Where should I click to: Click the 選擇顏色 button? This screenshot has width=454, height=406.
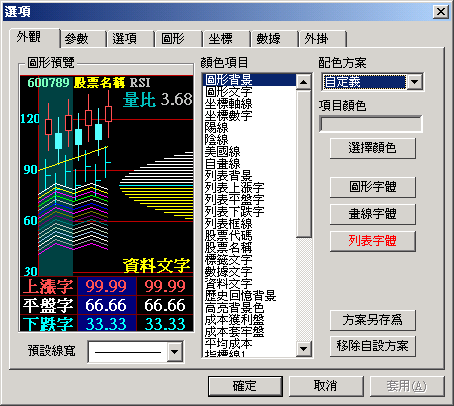pyautogui.click(x=373, y=148)
